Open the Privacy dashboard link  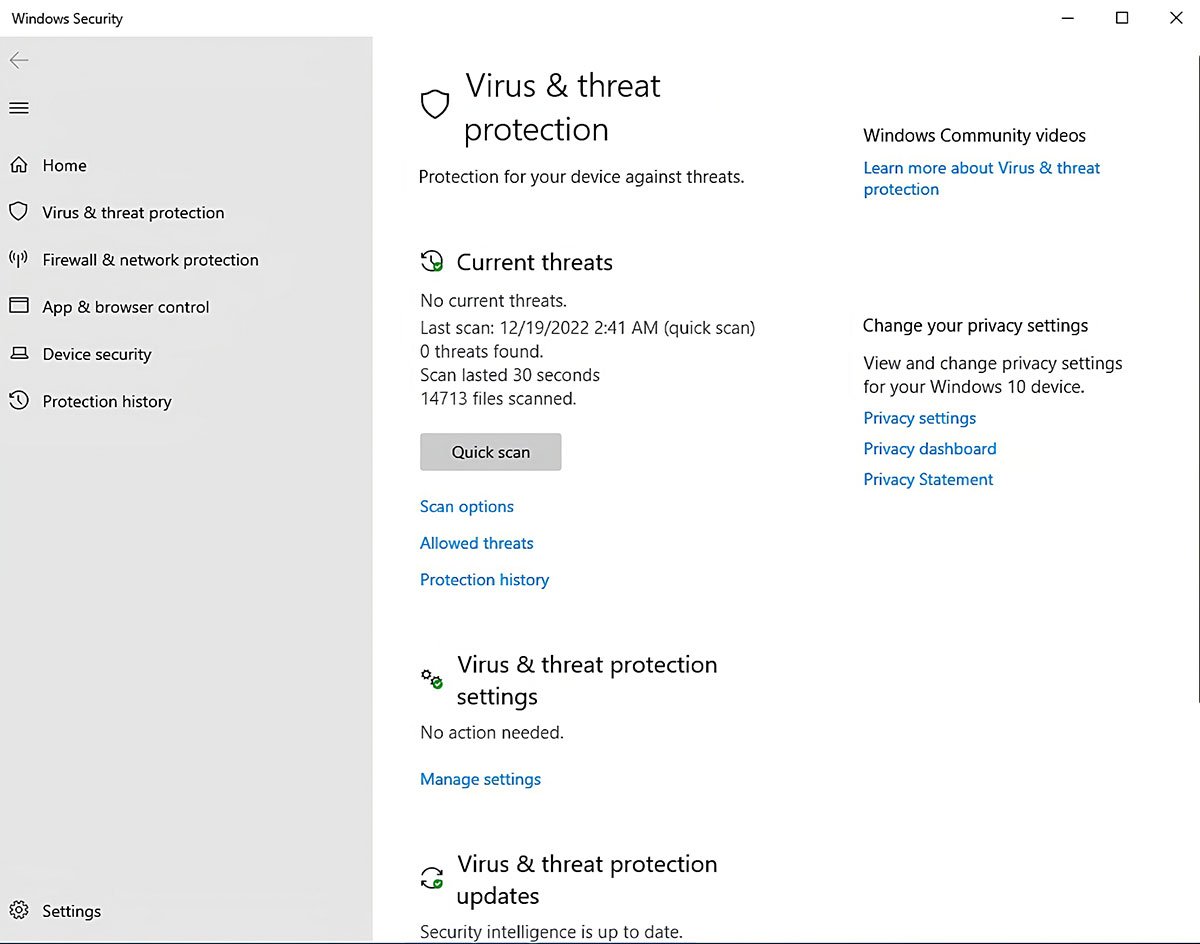coord(929,449)
